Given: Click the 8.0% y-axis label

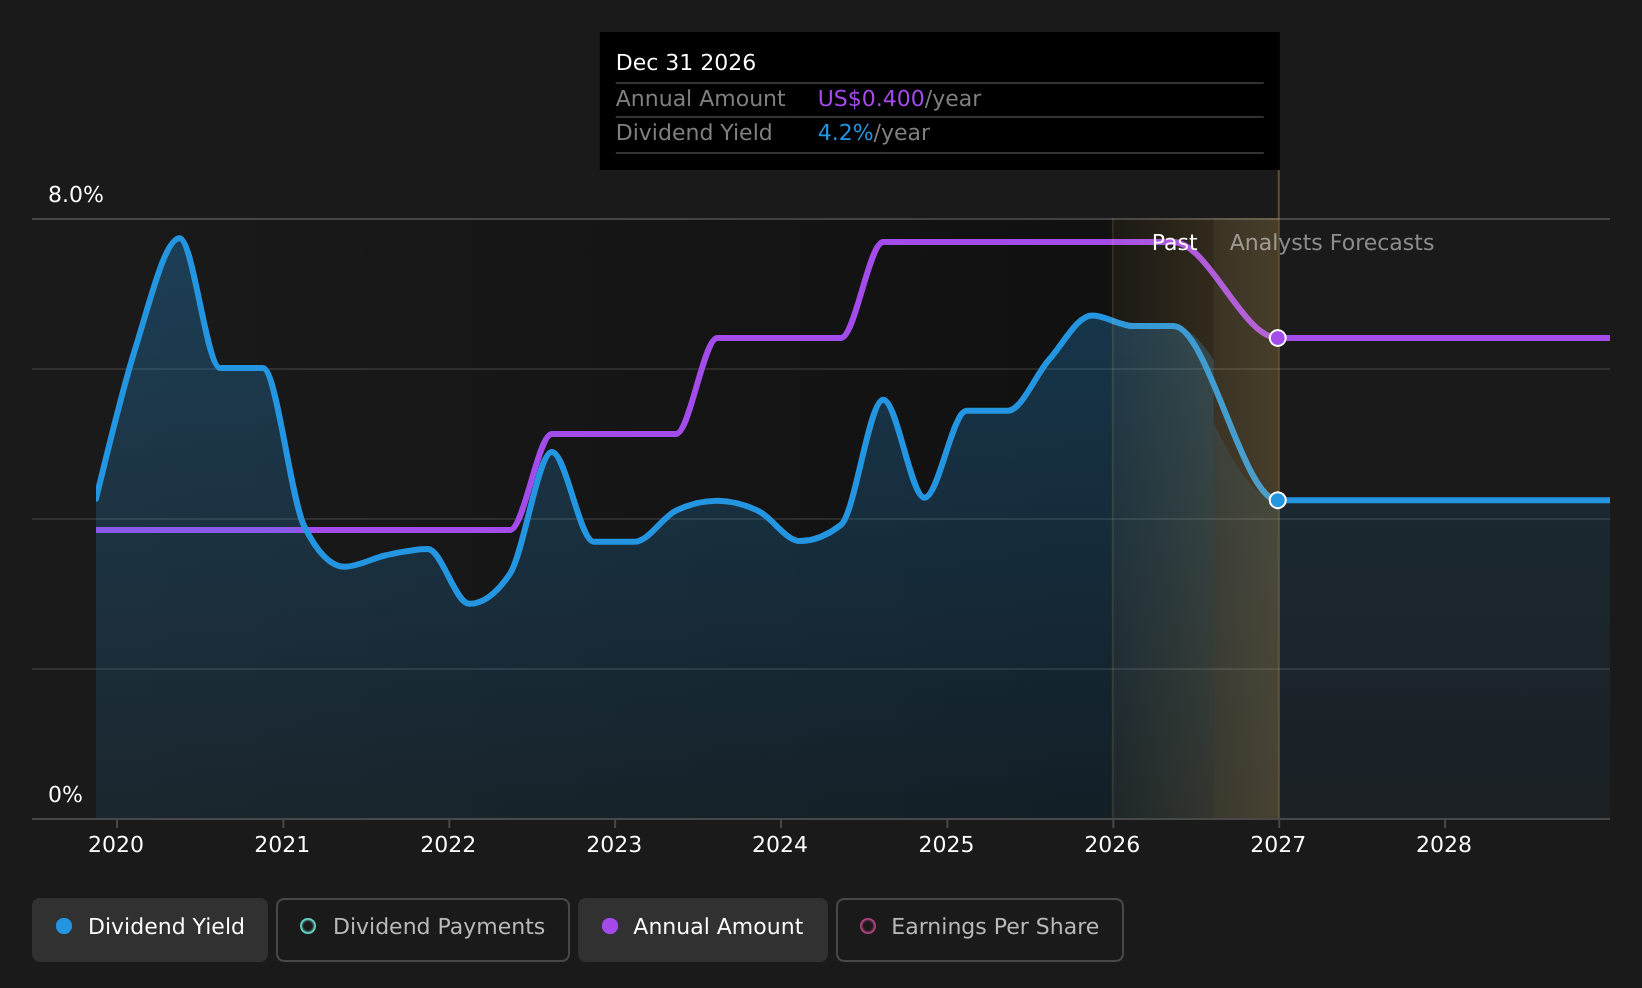Looking at the screenshot, I should pos(76,195).
